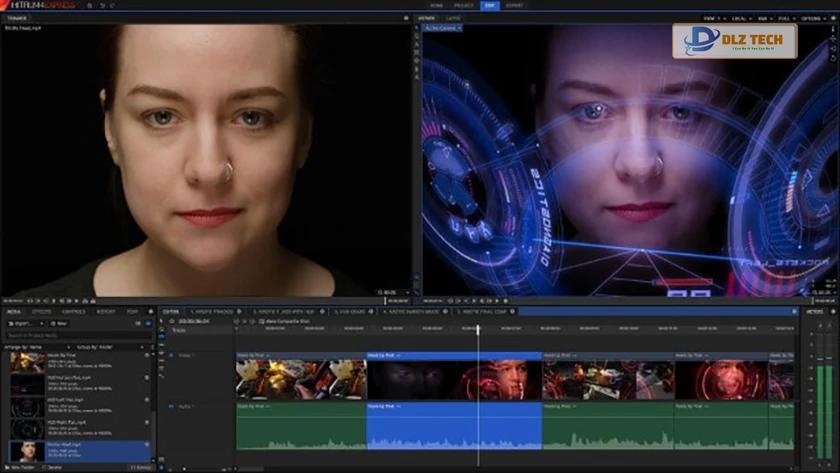Click the redo arrow in title bar

pyautogui.click(x=112, y=5)
